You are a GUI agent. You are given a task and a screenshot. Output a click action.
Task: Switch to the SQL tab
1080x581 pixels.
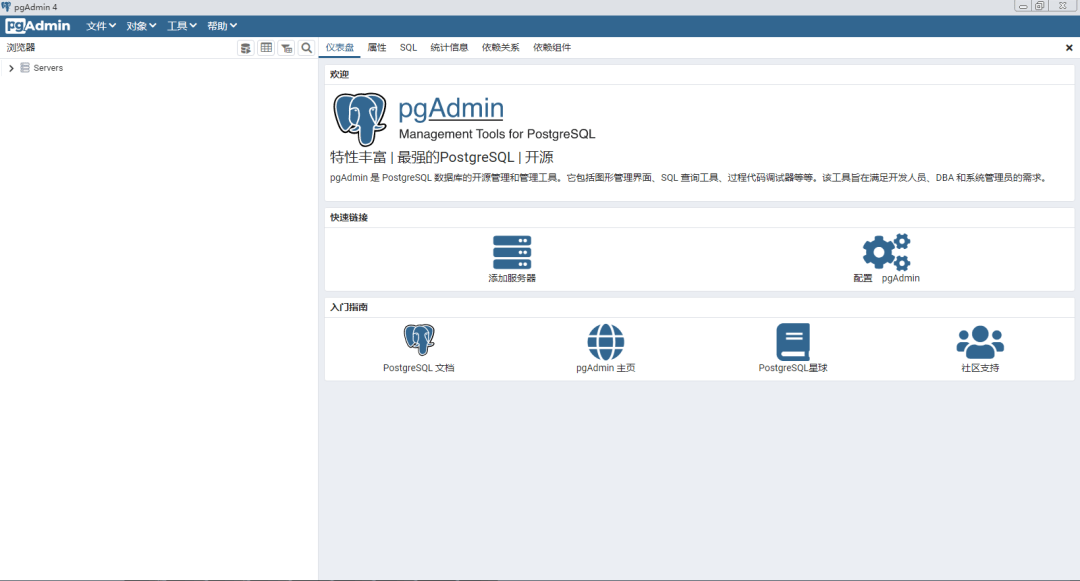408,47
